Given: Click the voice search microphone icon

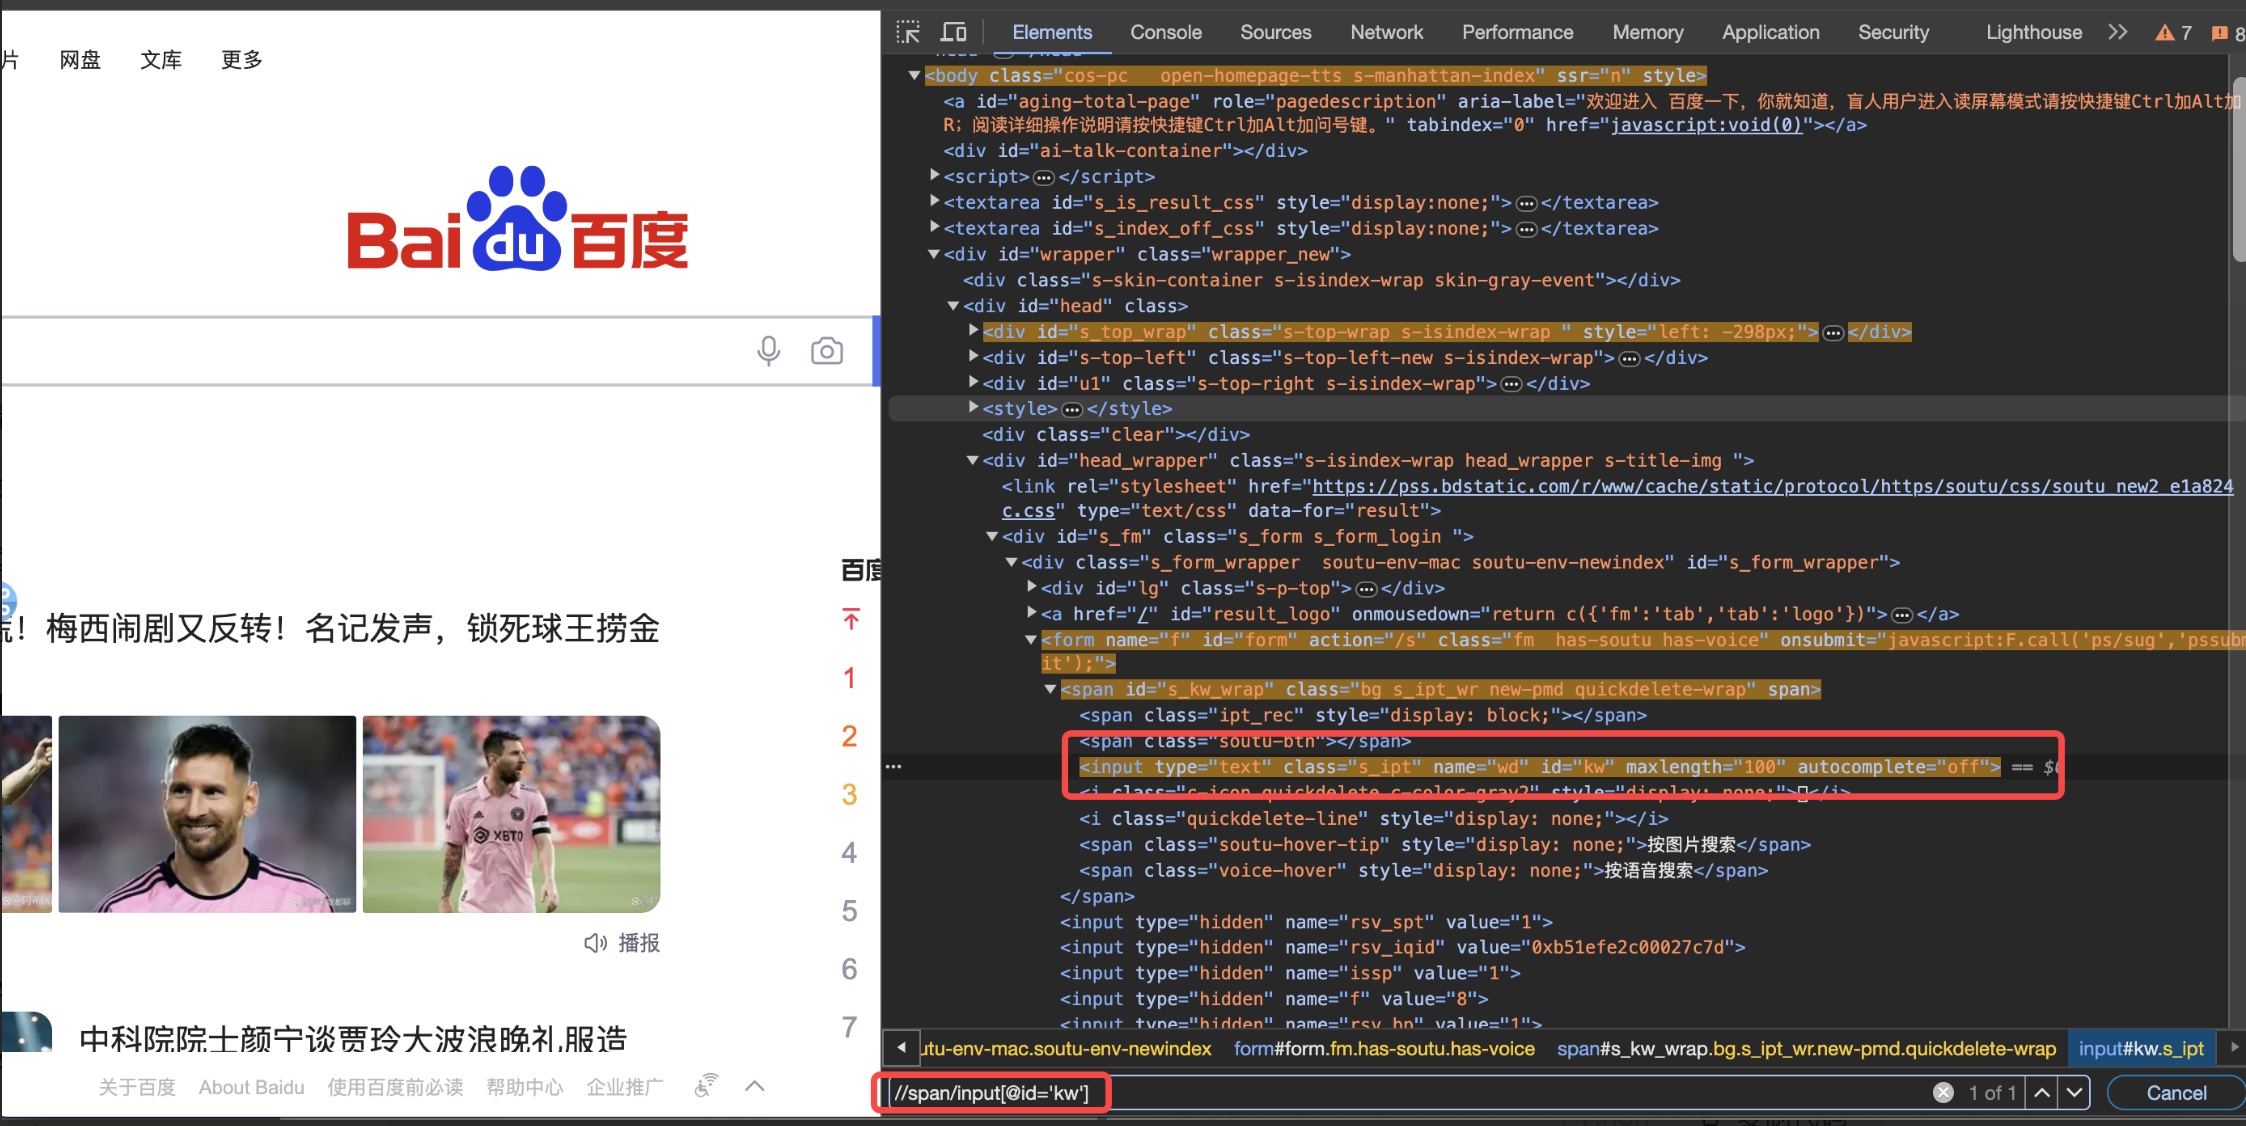Looking at the screenshot, I should 768,351.
